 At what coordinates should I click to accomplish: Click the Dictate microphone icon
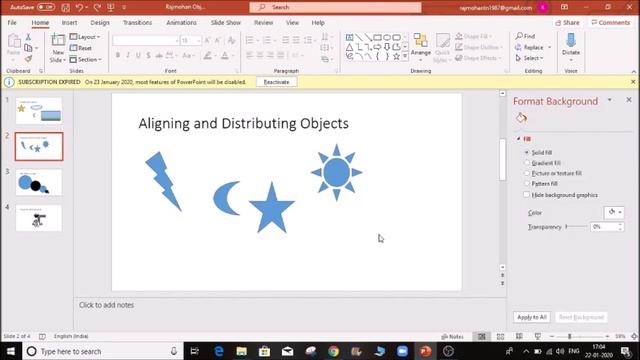point(571,40)
